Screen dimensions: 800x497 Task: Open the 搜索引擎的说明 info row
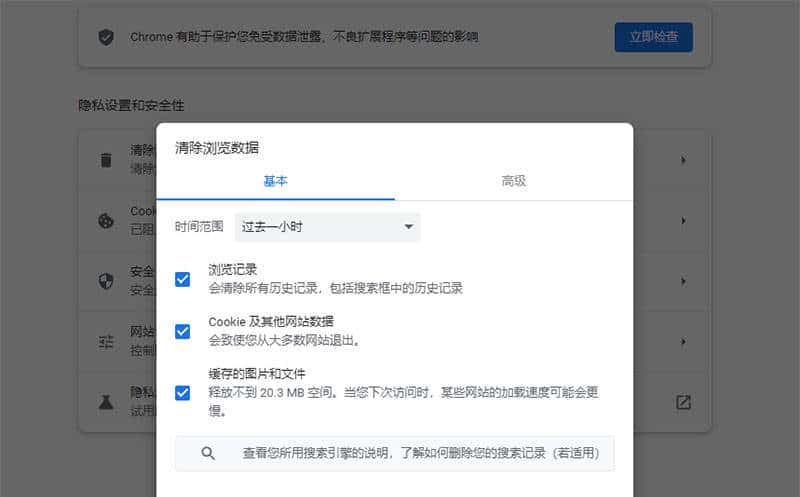394,453
